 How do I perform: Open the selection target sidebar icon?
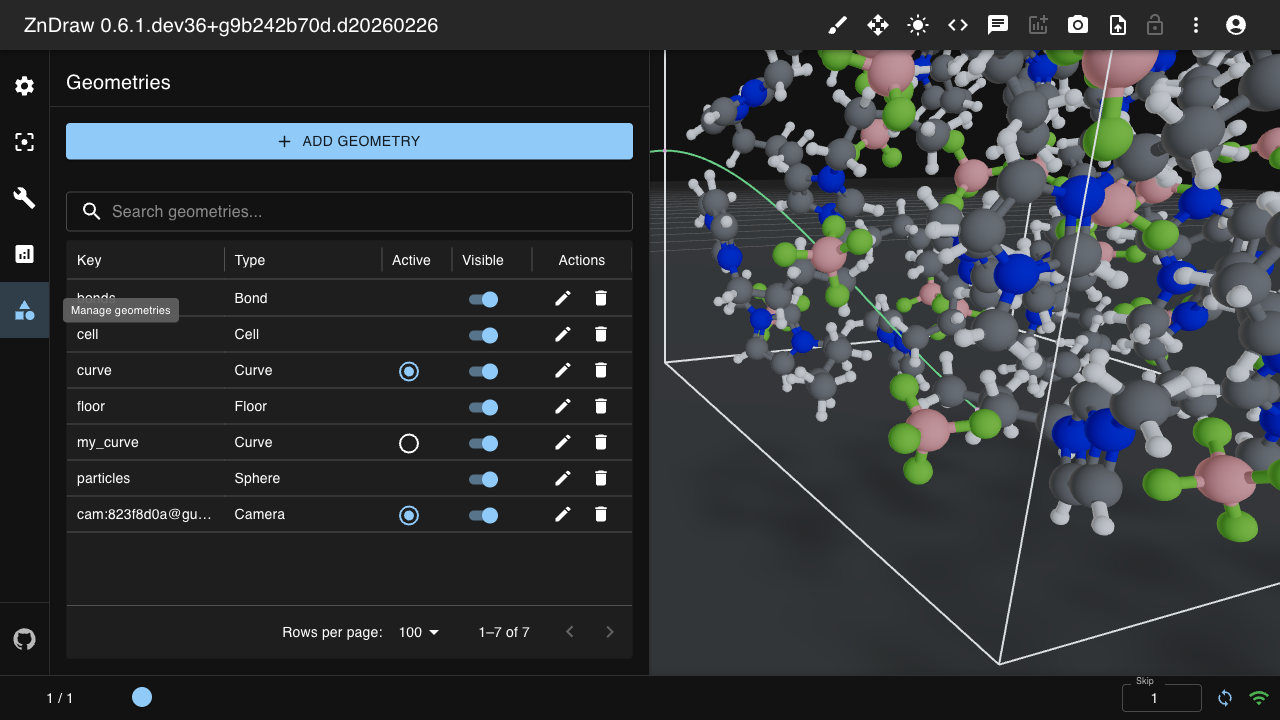(25, 142)
